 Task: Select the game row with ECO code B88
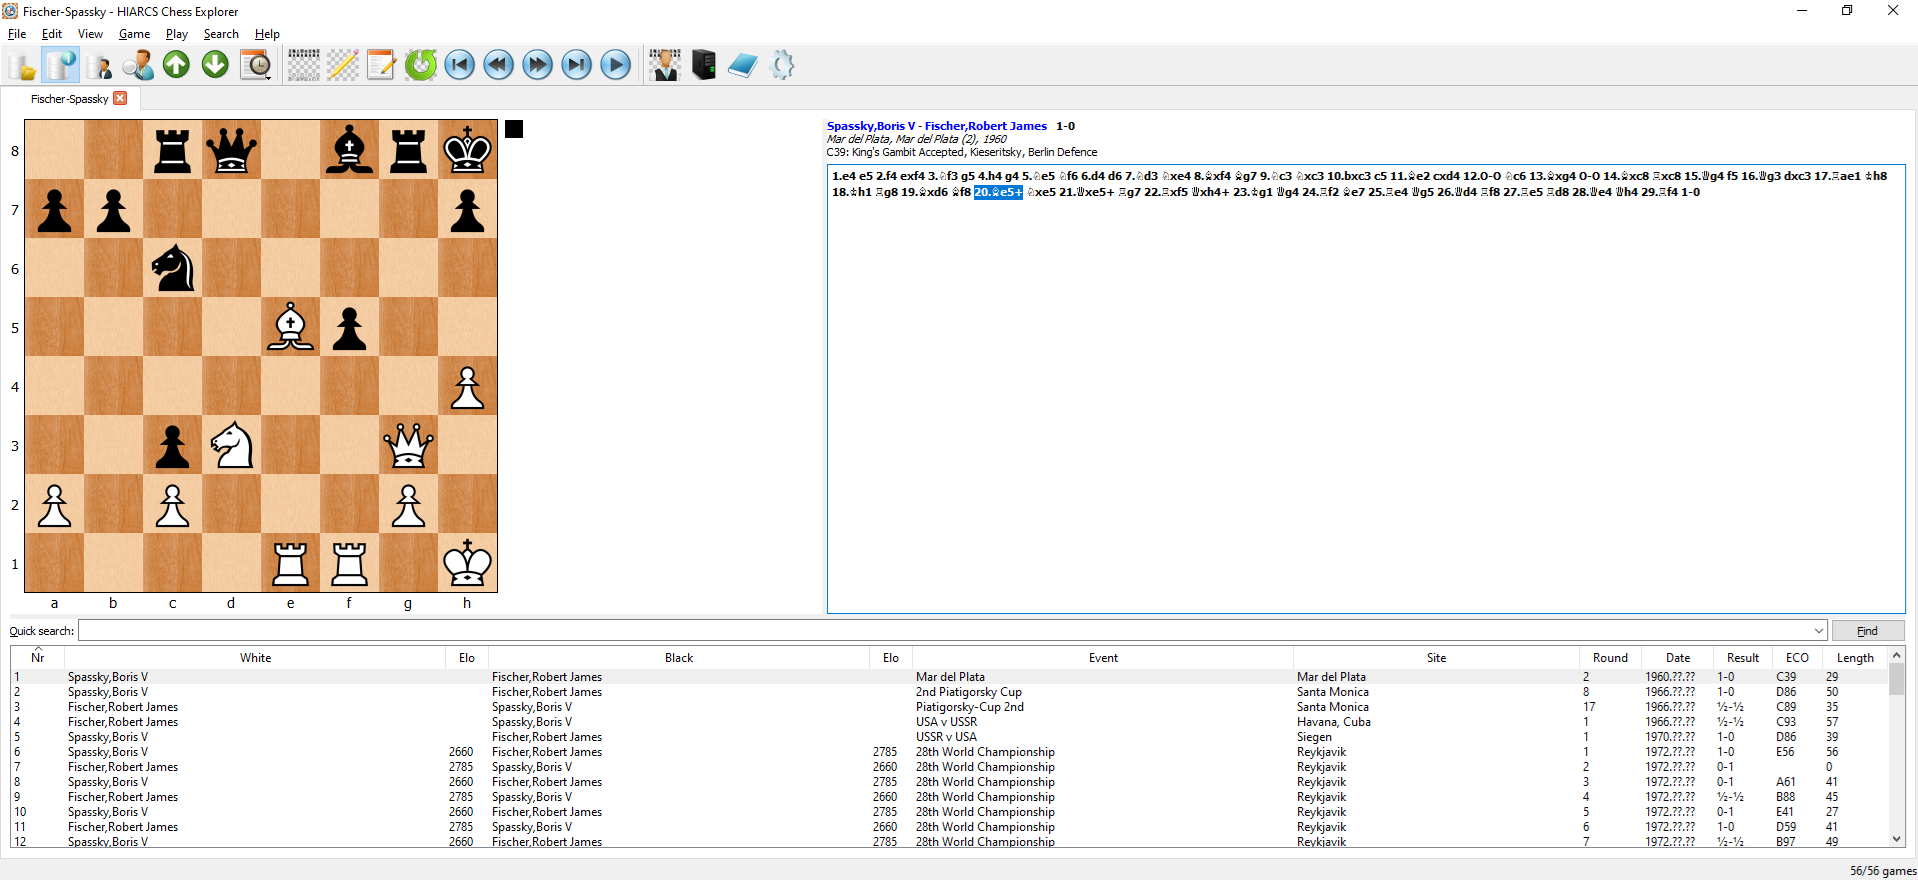pos(950,797)
